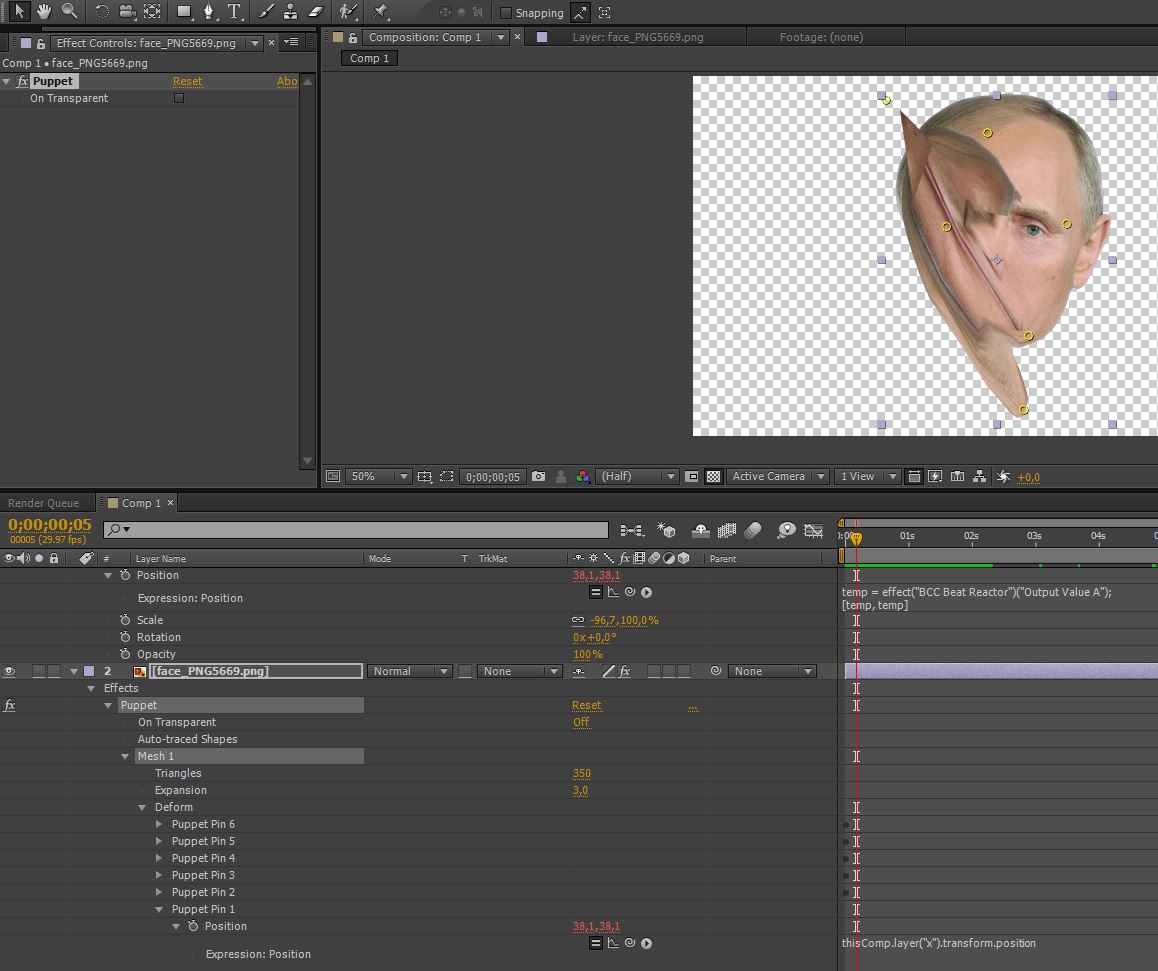The image size is (1158, 971).
Task: Select the Horizontal Type tool
Action: [x=234, y=12]
